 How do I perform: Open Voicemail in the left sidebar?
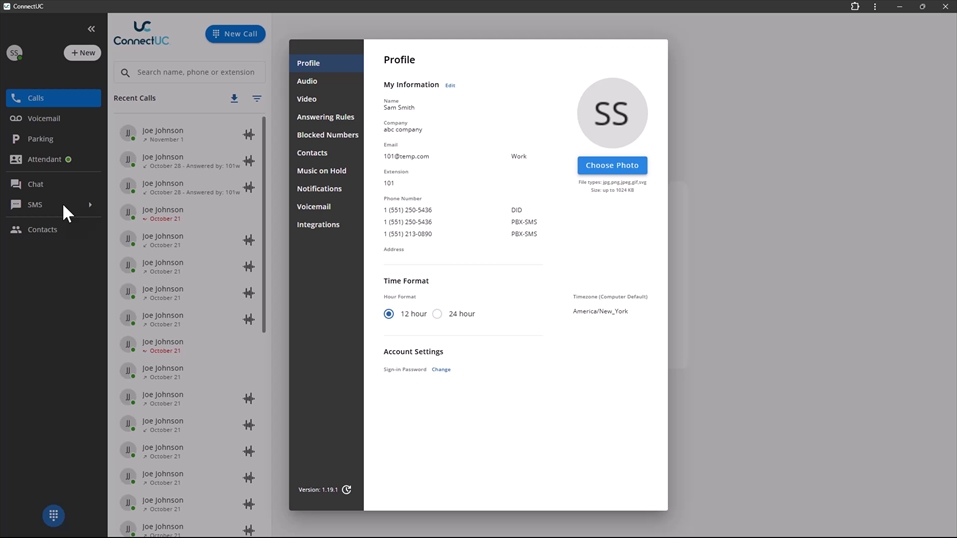[x=44, y=118]
